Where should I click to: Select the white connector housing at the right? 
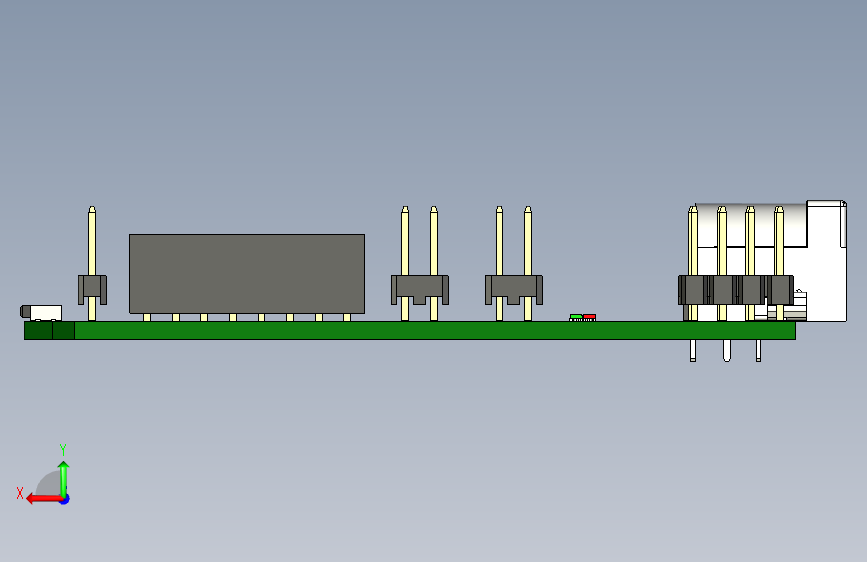coord(827,260)
